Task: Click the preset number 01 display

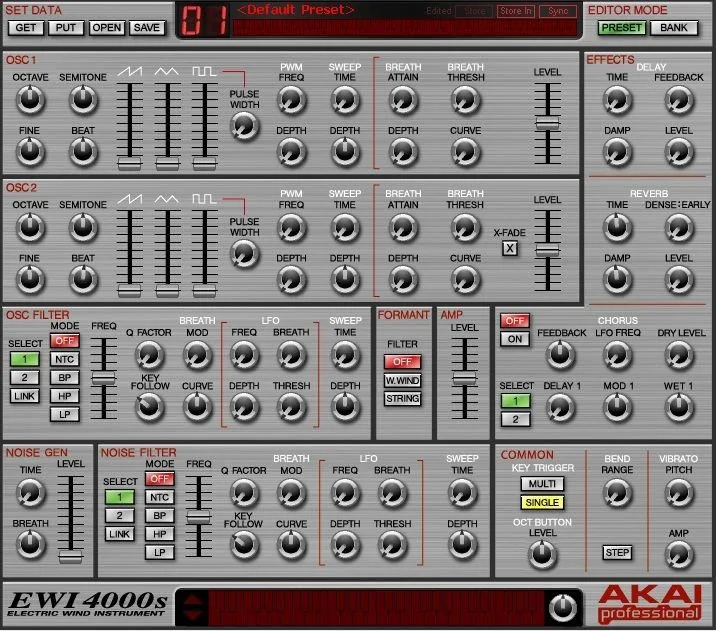Action: tap(204, 21)
